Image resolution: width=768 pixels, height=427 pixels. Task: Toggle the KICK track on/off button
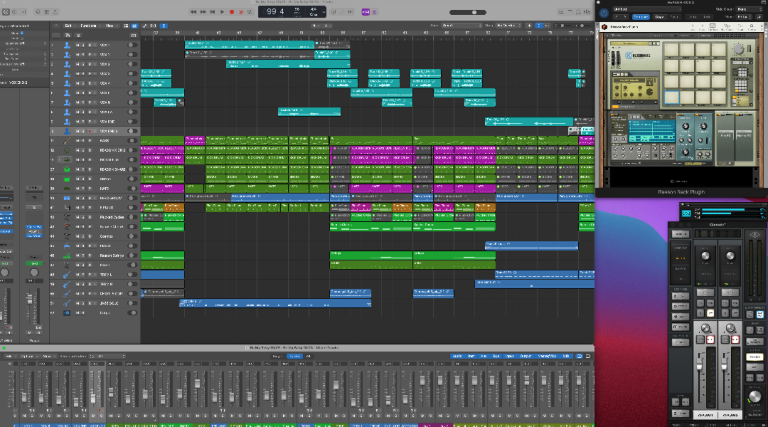click(132, 141)
